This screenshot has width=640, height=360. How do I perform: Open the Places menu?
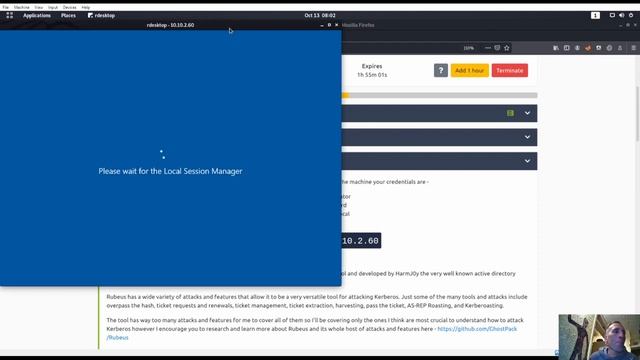click(x=68, y=16)
